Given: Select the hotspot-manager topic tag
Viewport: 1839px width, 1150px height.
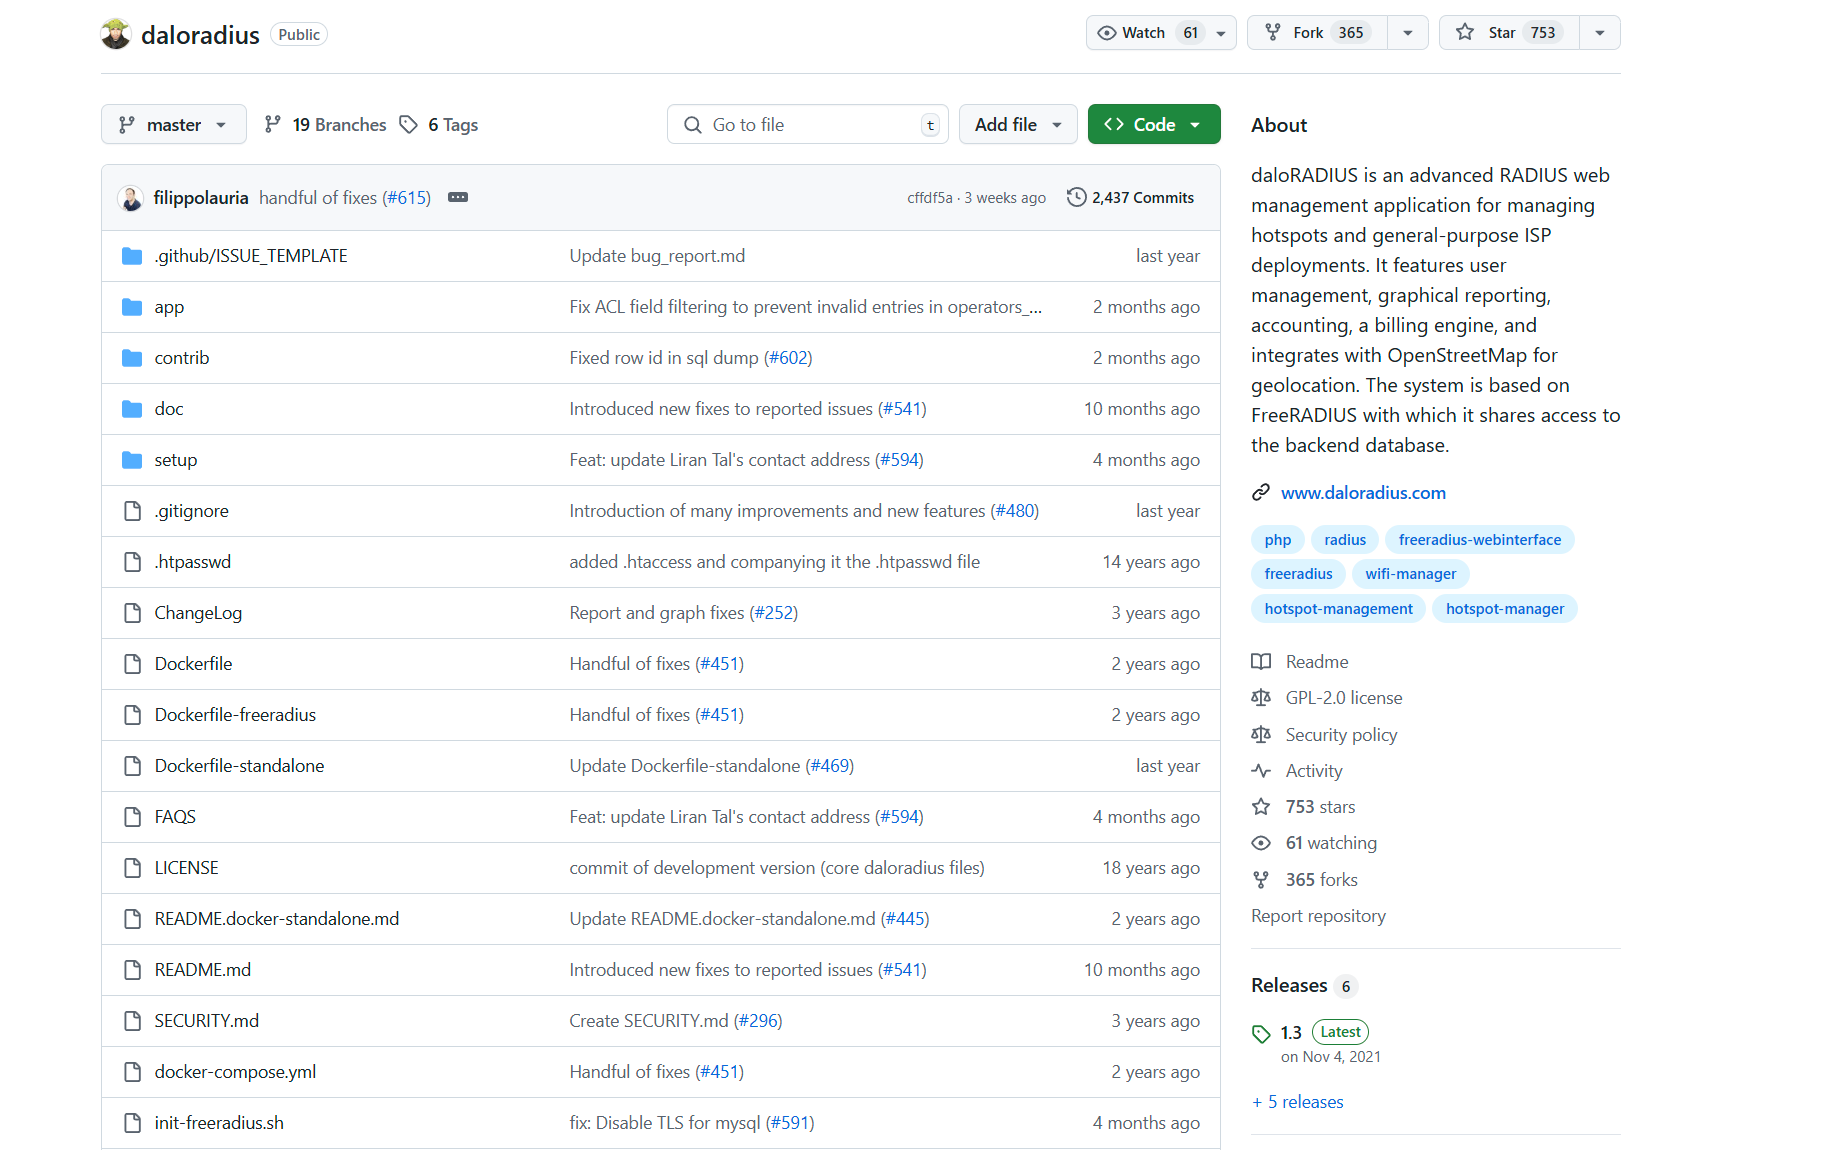Looking at the screenshot, I should pyautogui.click(x=1505, y=609).
